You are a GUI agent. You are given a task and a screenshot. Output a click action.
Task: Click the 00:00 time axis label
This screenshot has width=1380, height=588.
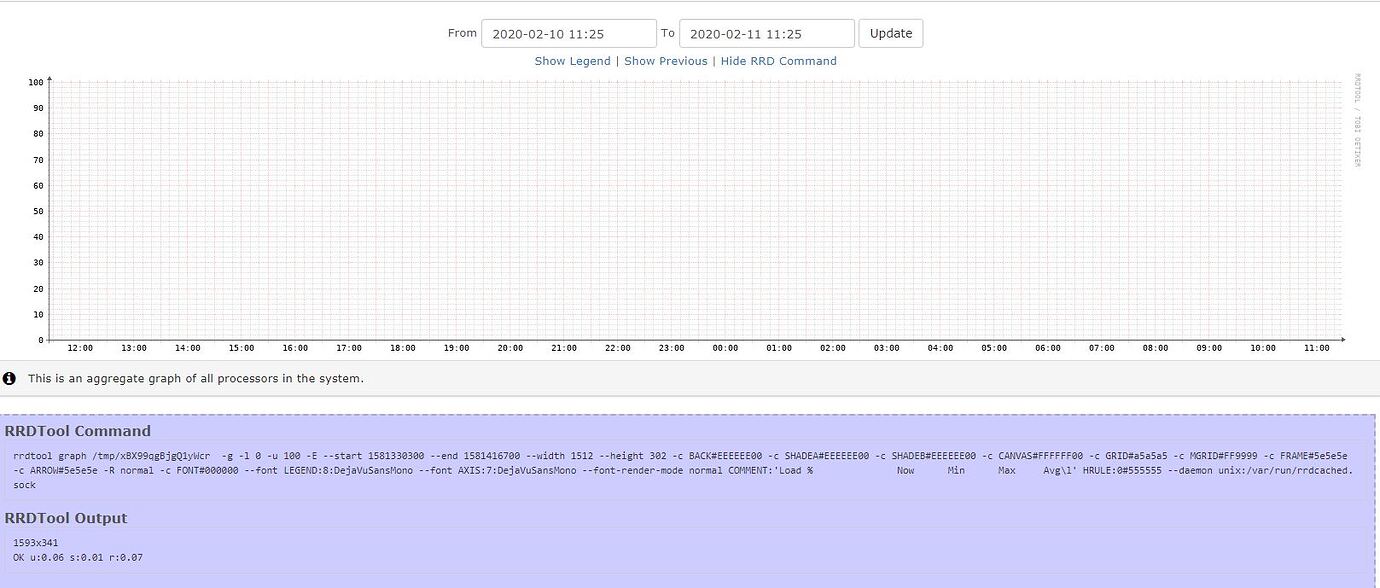pos(725,348)
